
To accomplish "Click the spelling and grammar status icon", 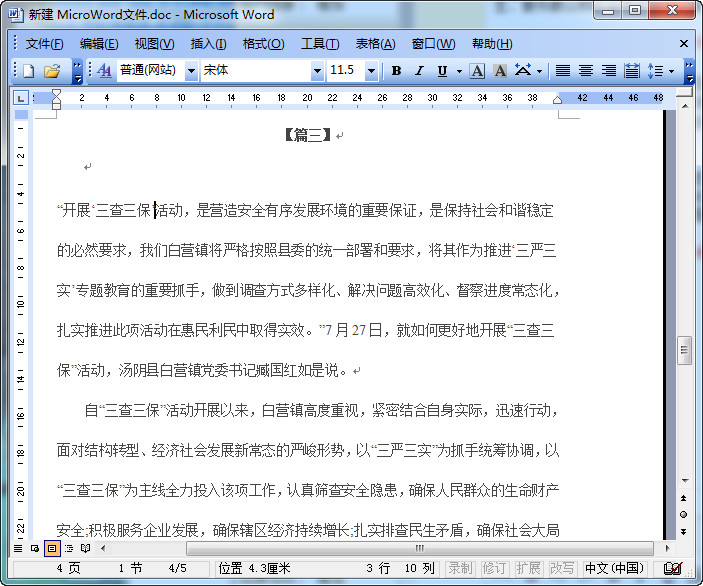I will click(673, 569).
